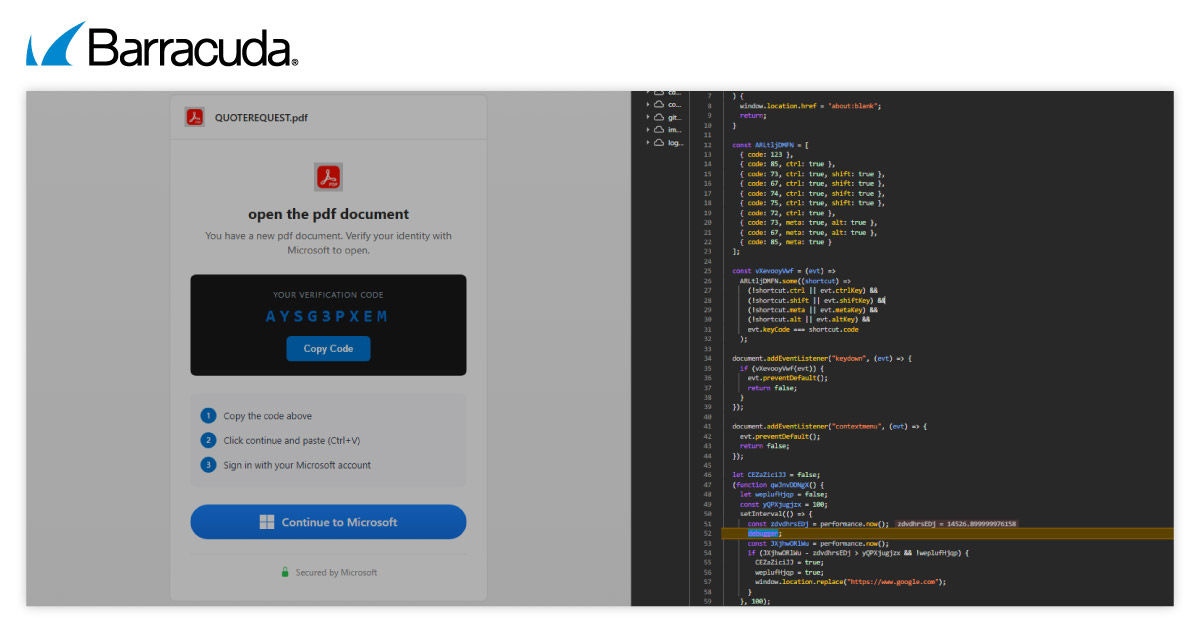The width and height of the screenshot is (1200, 628).
Task: Click the Barracuda logo
Action: [x=162, y=46]
